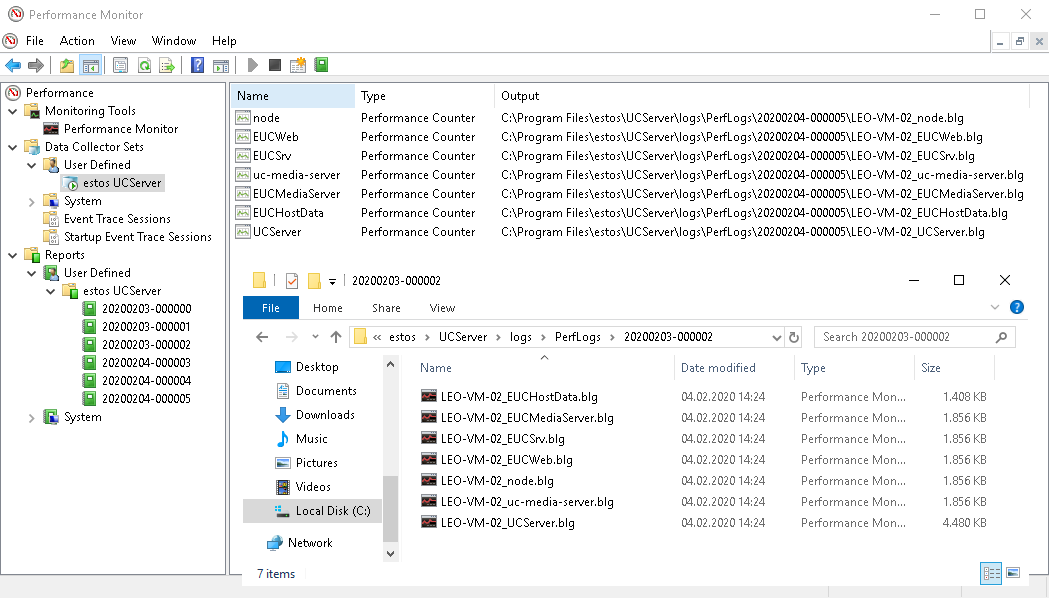Collapse the Data Collector Sets tree node
This screenshot has width=1049, height=598.
click(x=14, y=147)
